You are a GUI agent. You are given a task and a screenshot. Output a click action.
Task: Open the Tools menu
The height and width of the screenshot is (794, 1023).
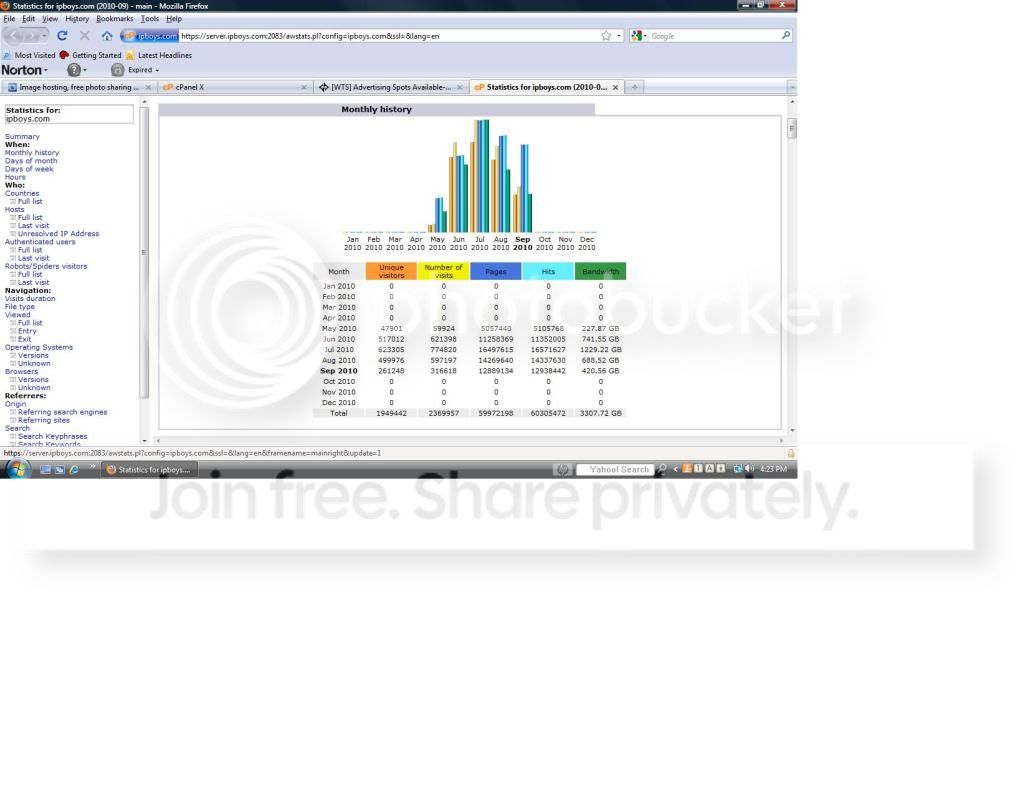[149, 19]
